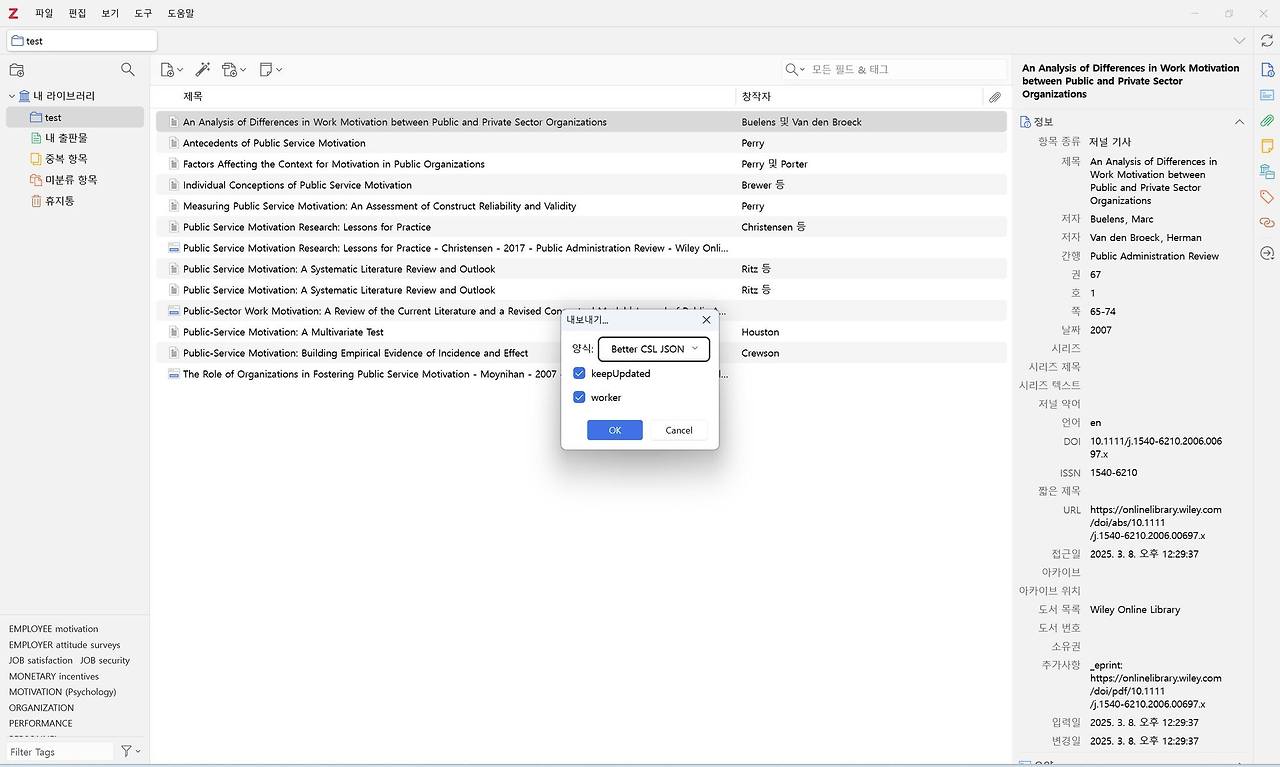
Task: Click the Zotero Z application logo
Action: click(13, 13)
